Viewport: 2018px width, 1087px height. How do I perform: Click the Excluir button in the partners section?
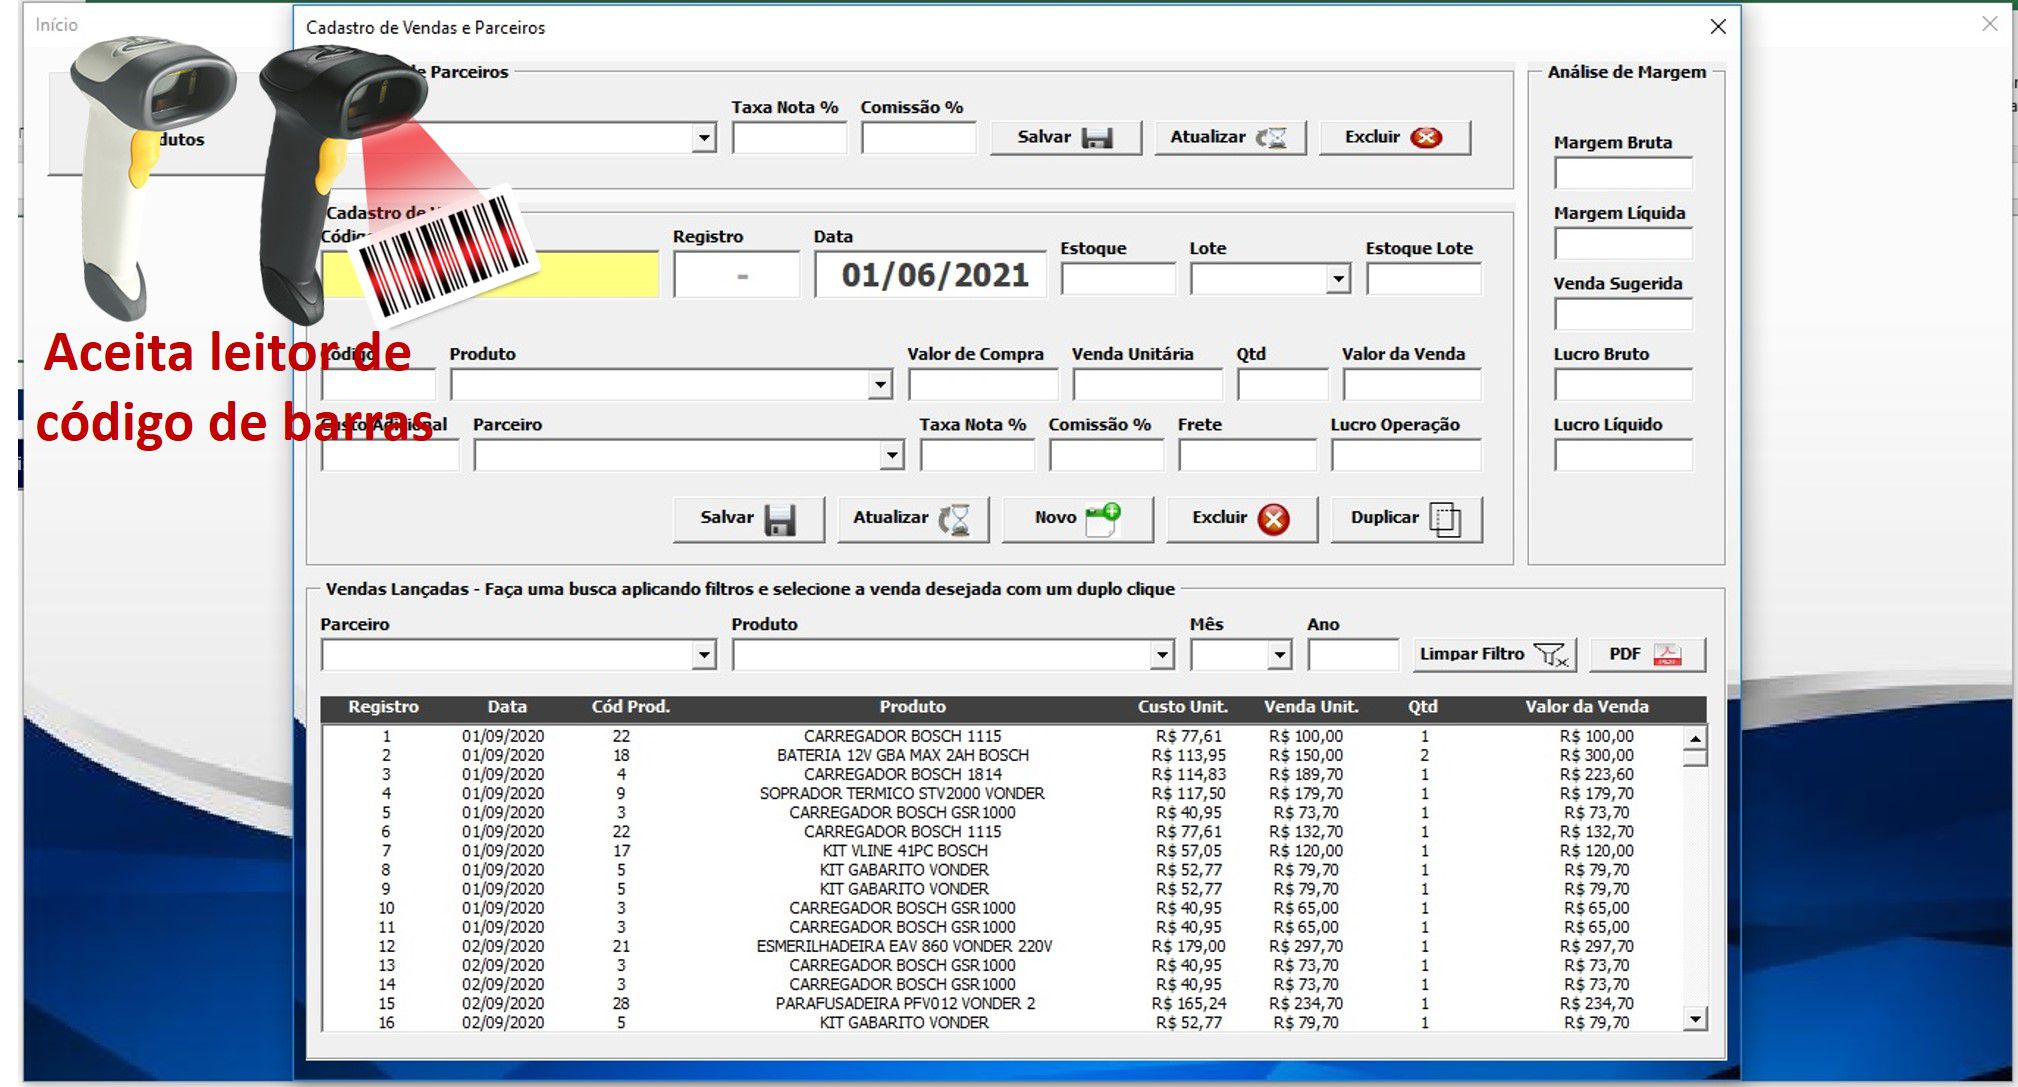tap(1394, 137)
